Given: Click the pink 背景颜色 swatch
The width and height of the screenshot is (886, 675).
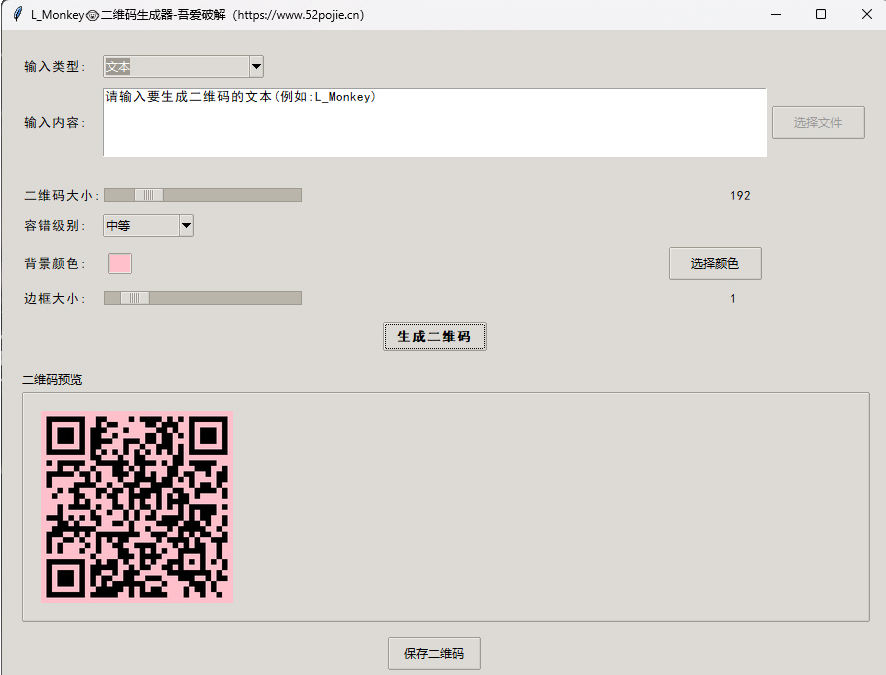Looking at the screenshot, I should 120,264.
